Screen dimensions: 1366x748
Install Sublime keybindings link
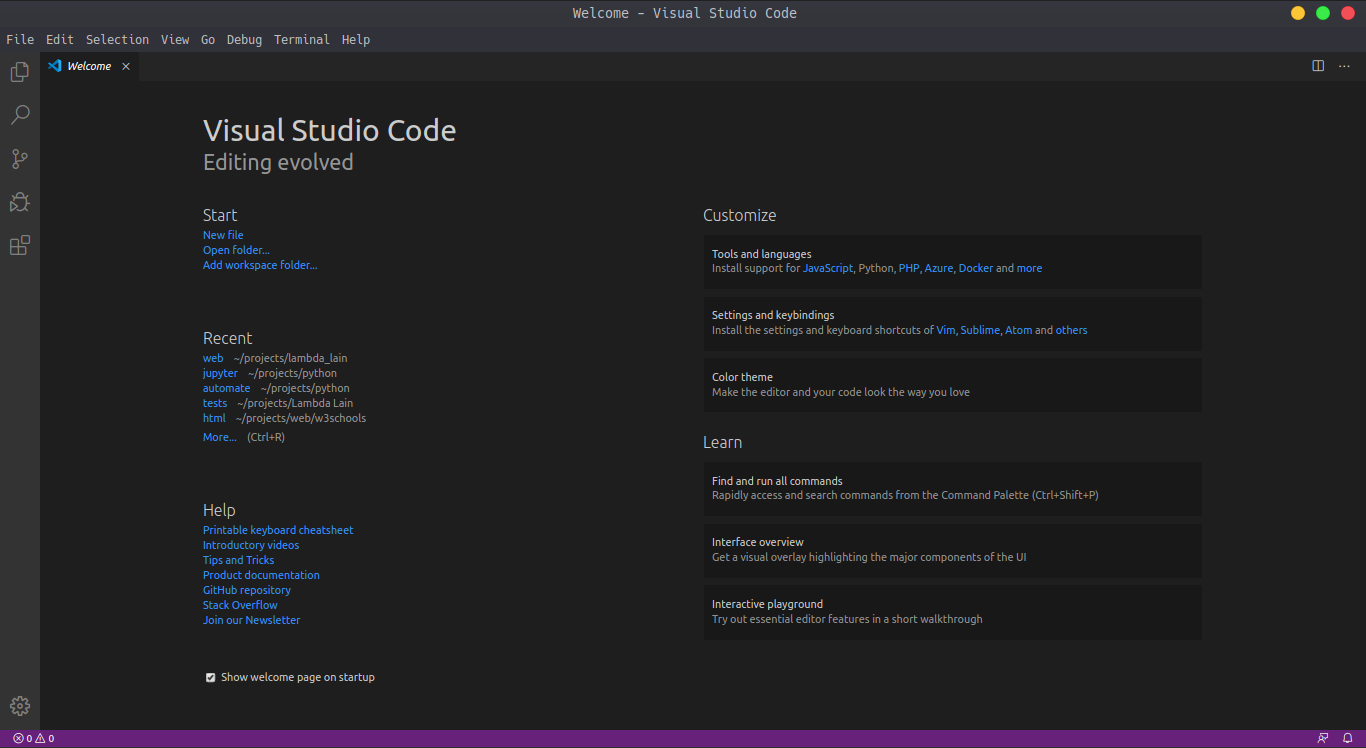[x=980, y=330]
